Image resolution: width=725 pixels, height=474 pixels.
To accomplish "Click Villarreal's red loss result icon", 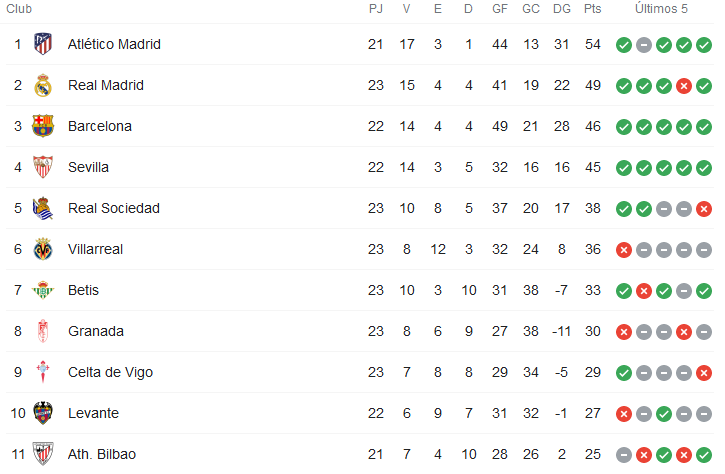I will coord(624,250).
